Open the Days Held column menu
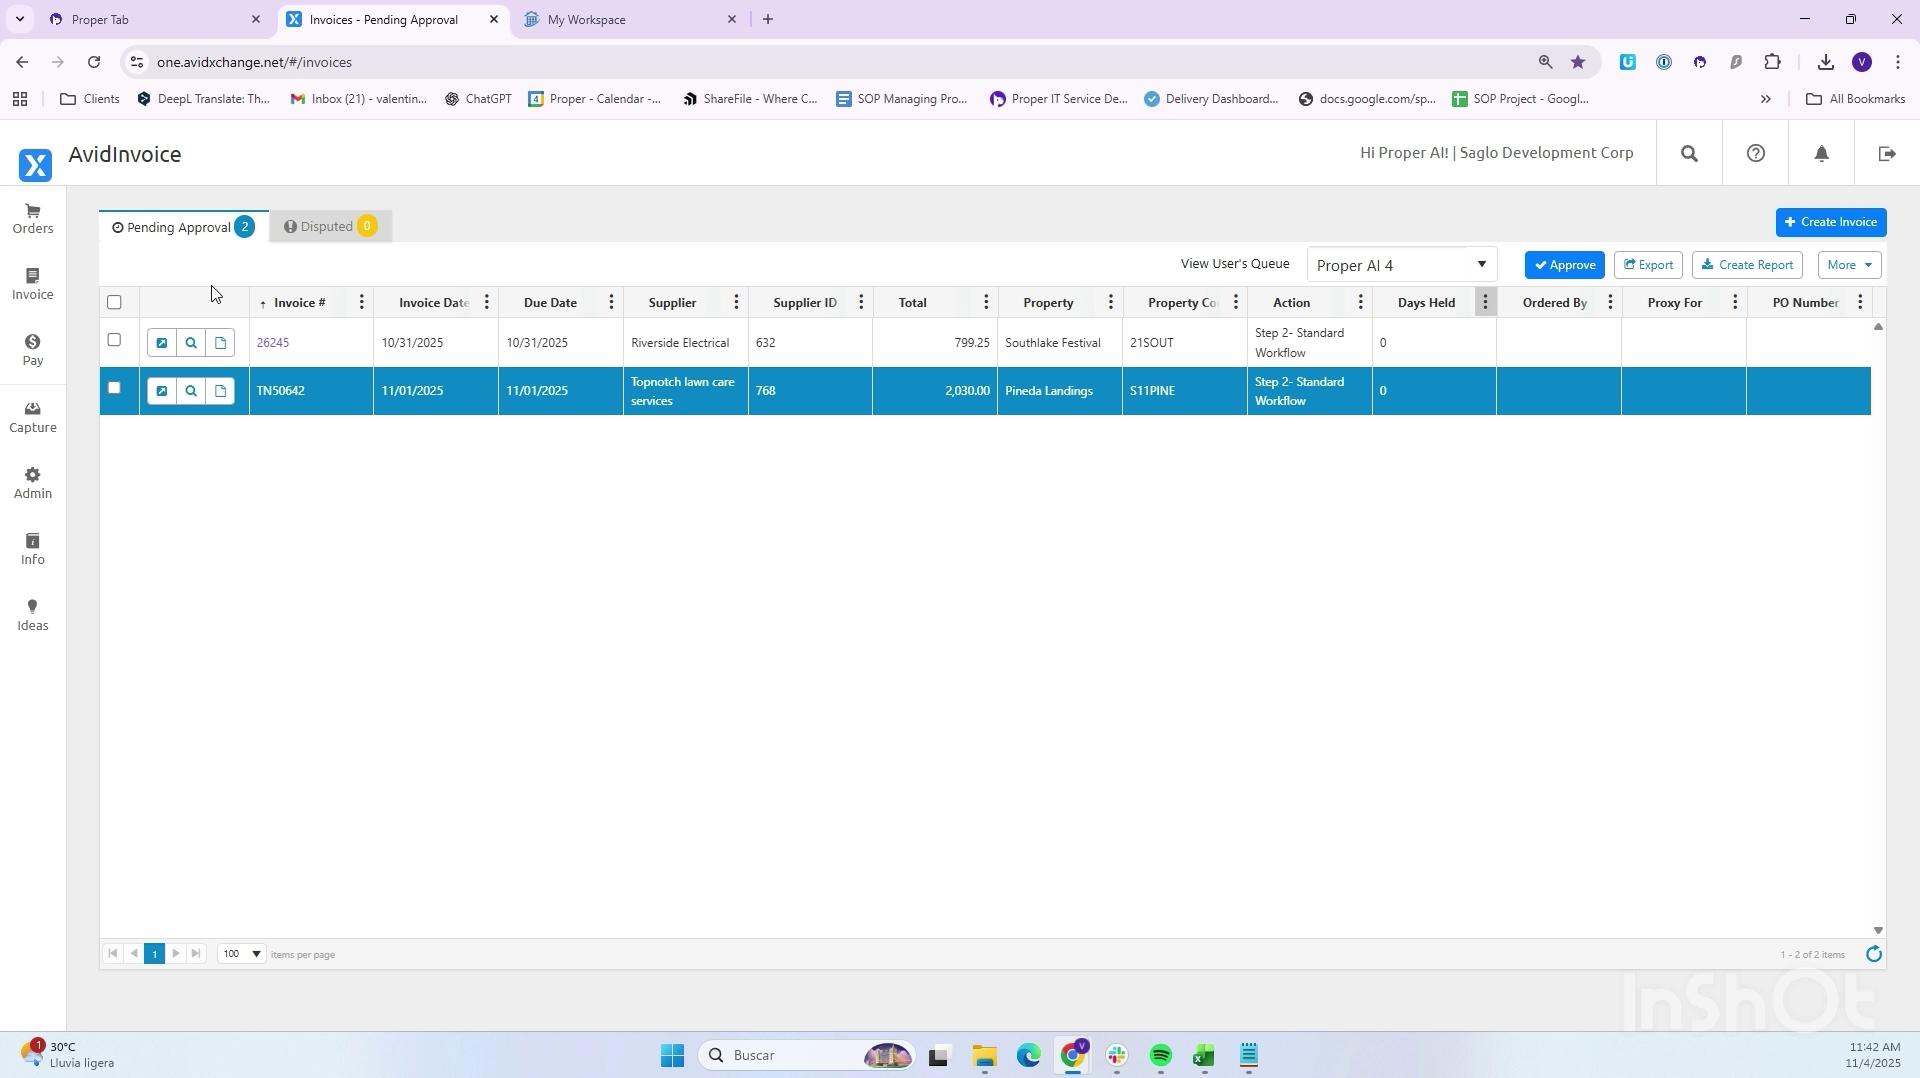 1486,303
